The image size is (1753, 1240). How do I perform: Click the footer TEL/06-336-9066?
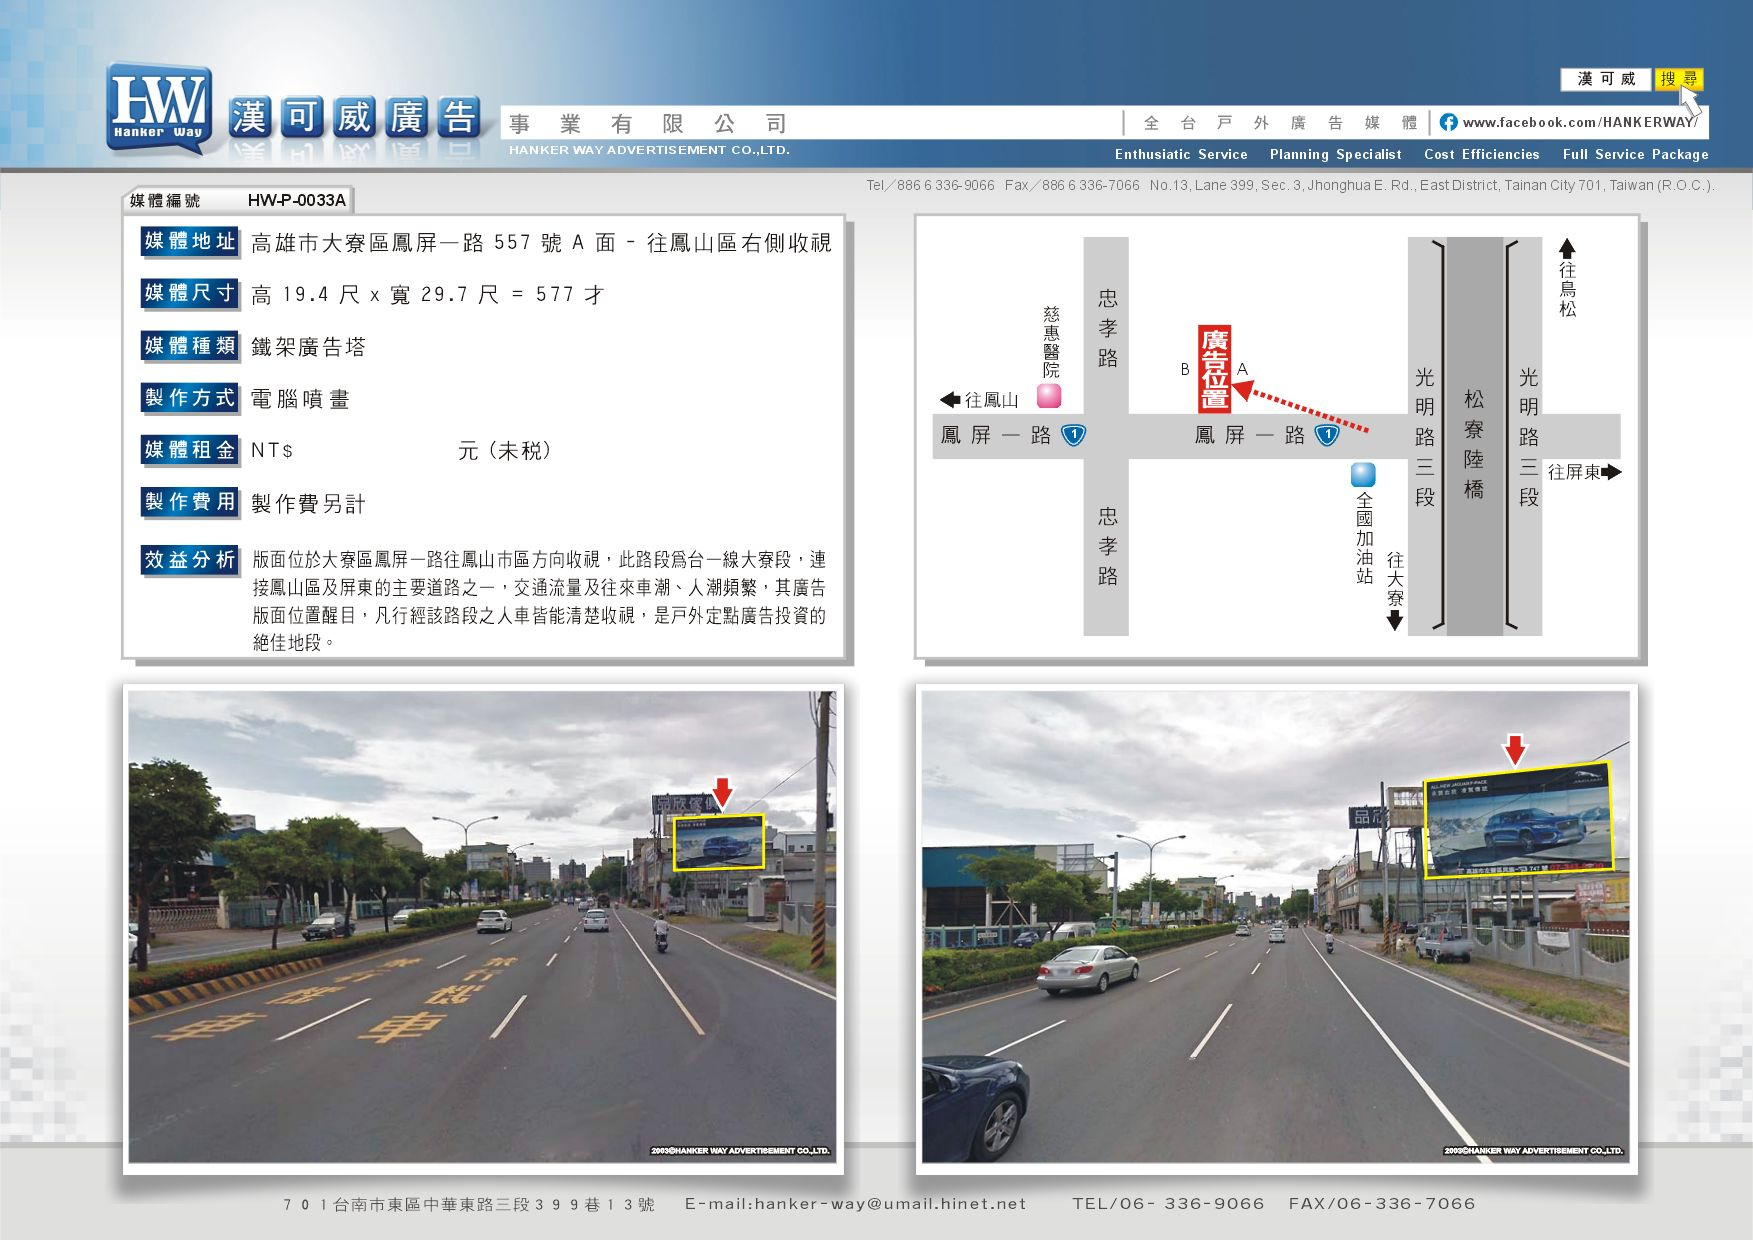click(1168, 1204)
